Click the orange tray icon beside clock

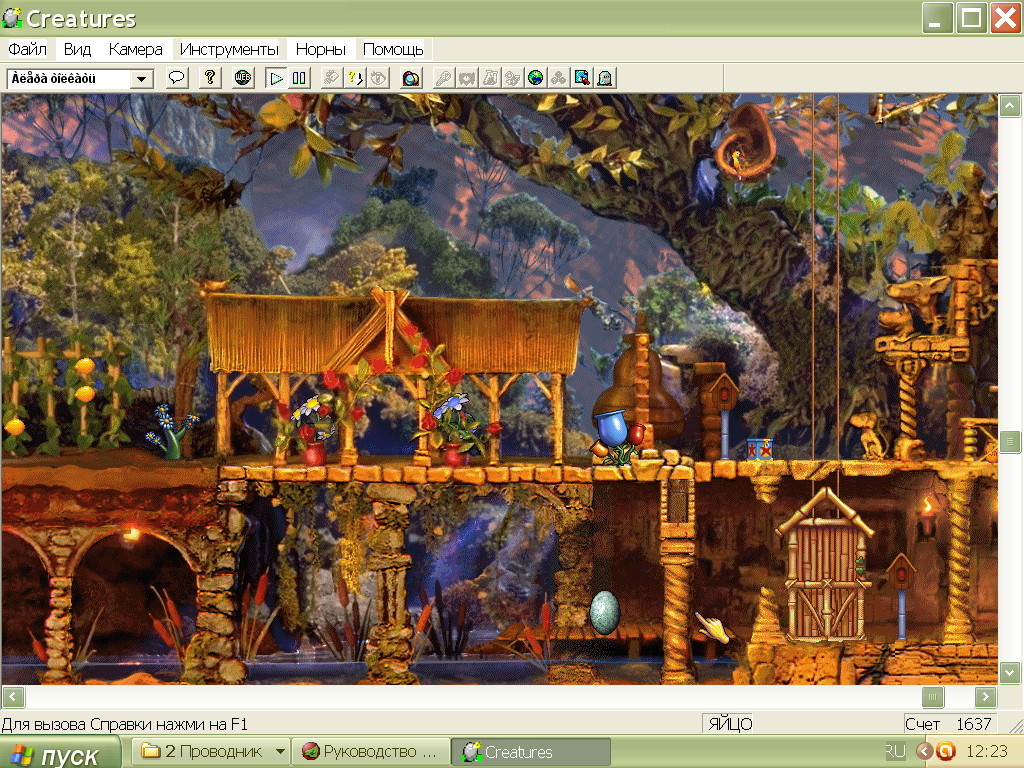click(945, 751)
